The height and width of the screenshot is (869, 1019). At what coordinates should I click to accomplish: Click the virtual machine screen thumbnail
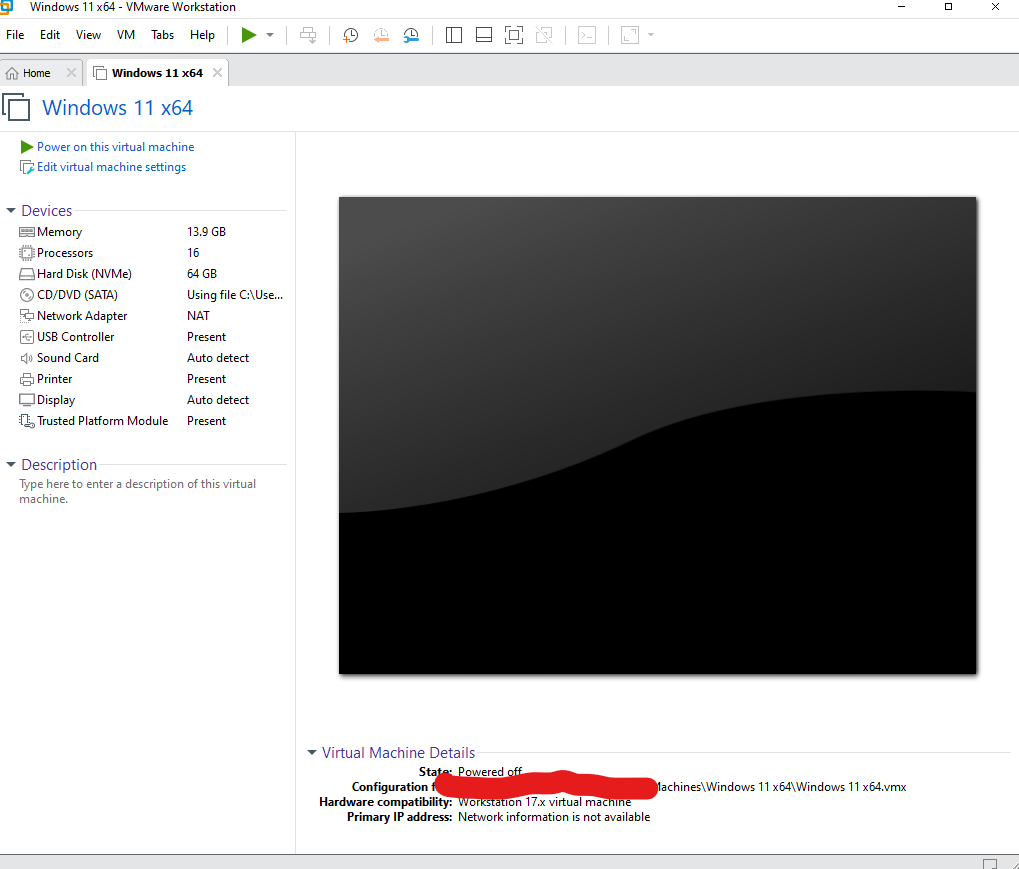pos(657,435)
